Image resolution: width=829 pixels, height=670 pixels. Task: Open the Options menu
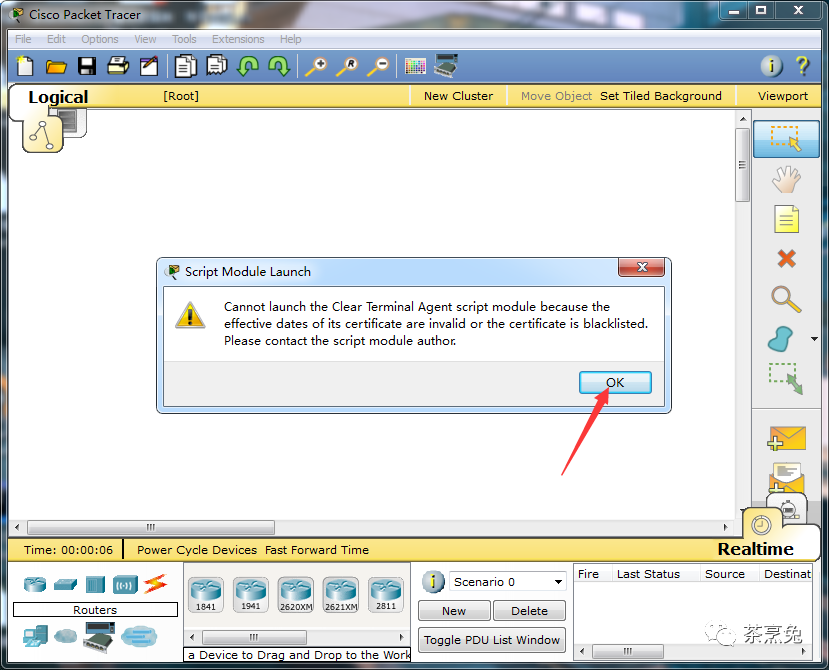click(x=99, y=39)
